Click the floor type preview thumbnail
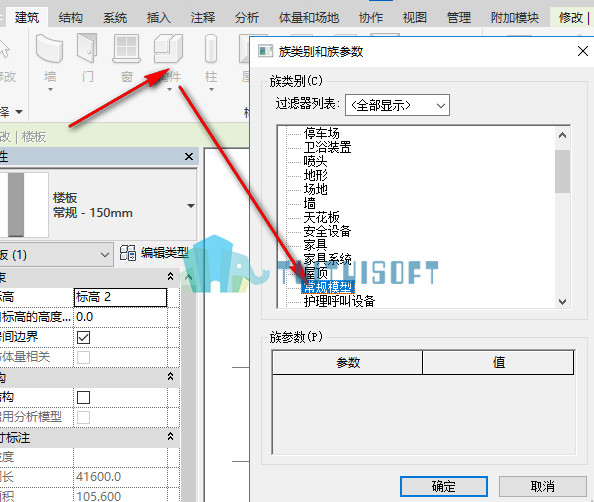 (24, 205)
